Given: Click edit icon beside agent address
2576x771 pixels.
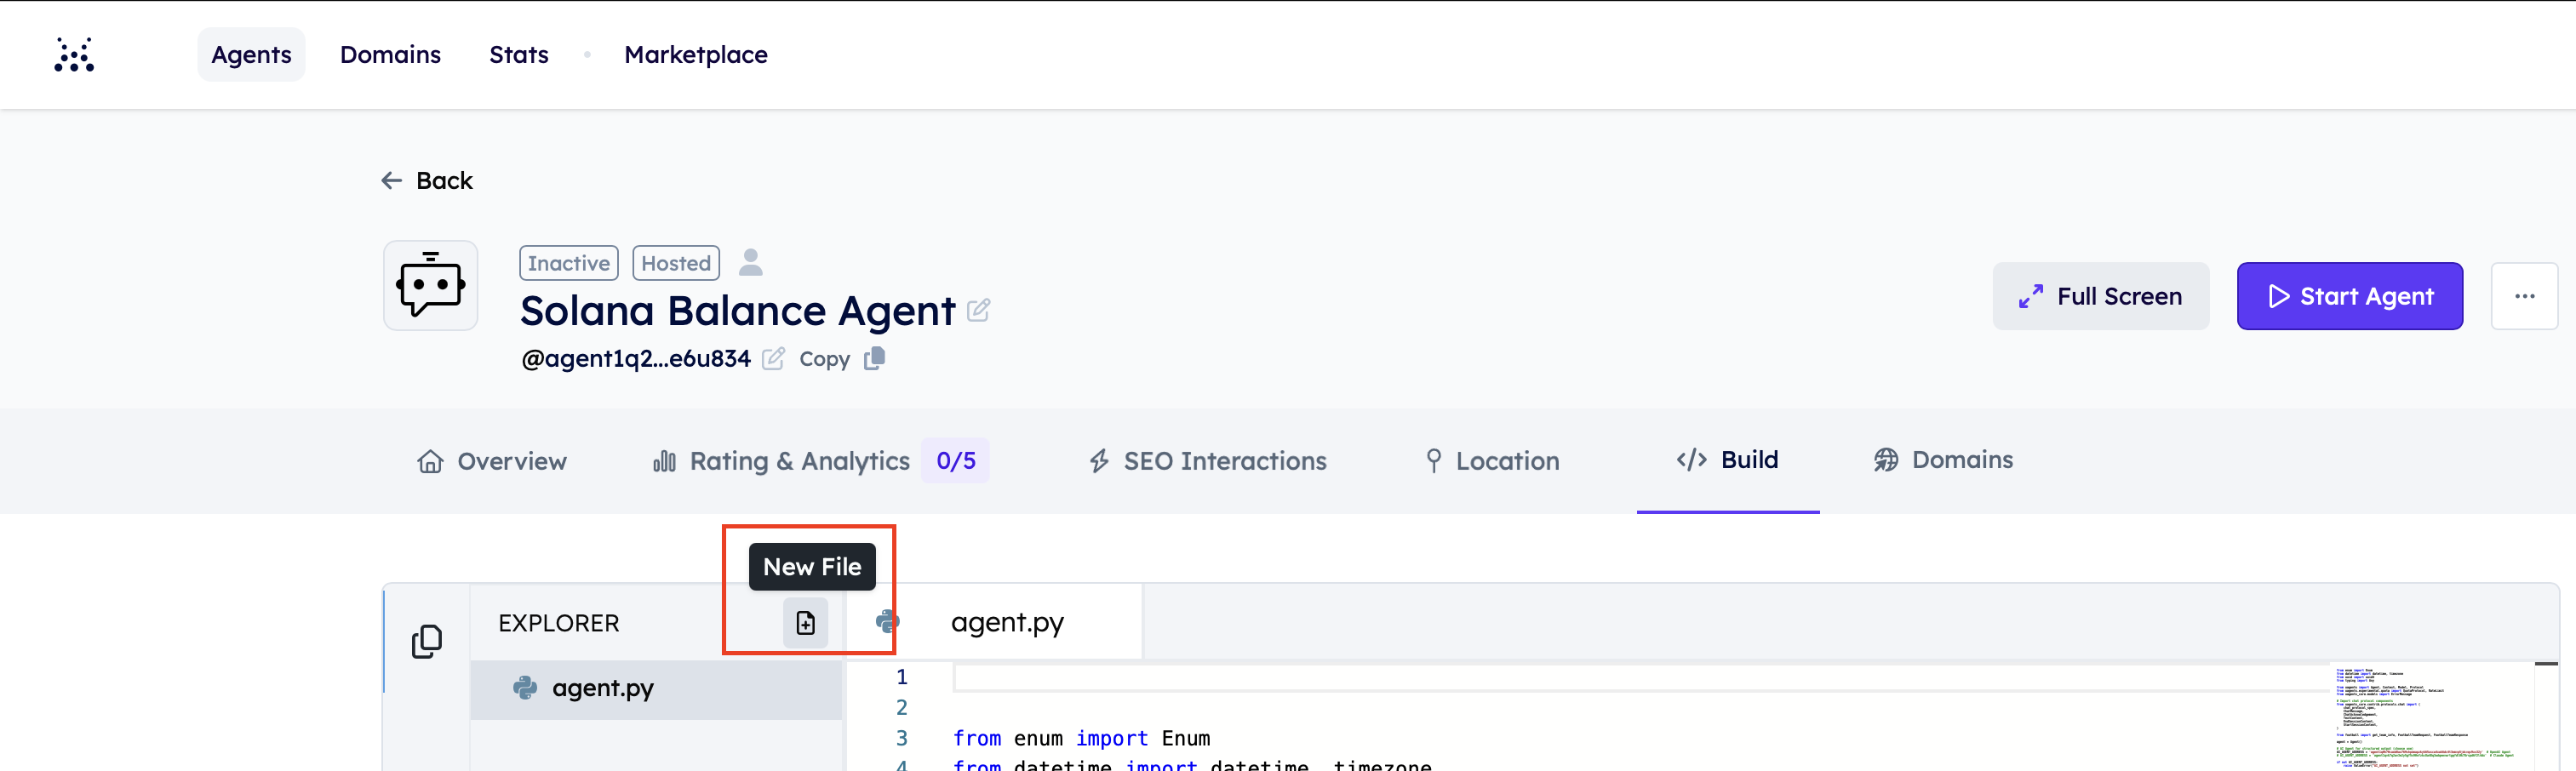Looking at the screenshot, I should (x=773, y=359).
